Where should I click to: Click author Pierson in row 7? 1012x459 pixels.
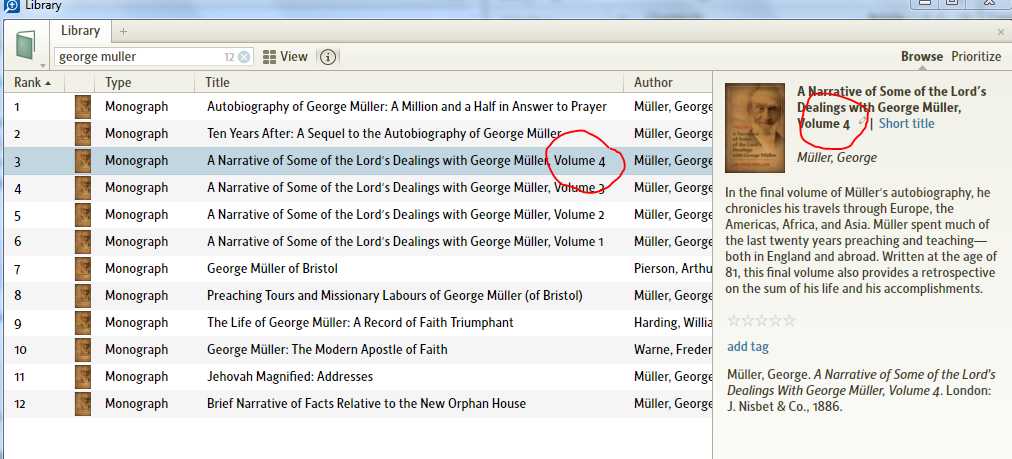(x=673, y=269)
